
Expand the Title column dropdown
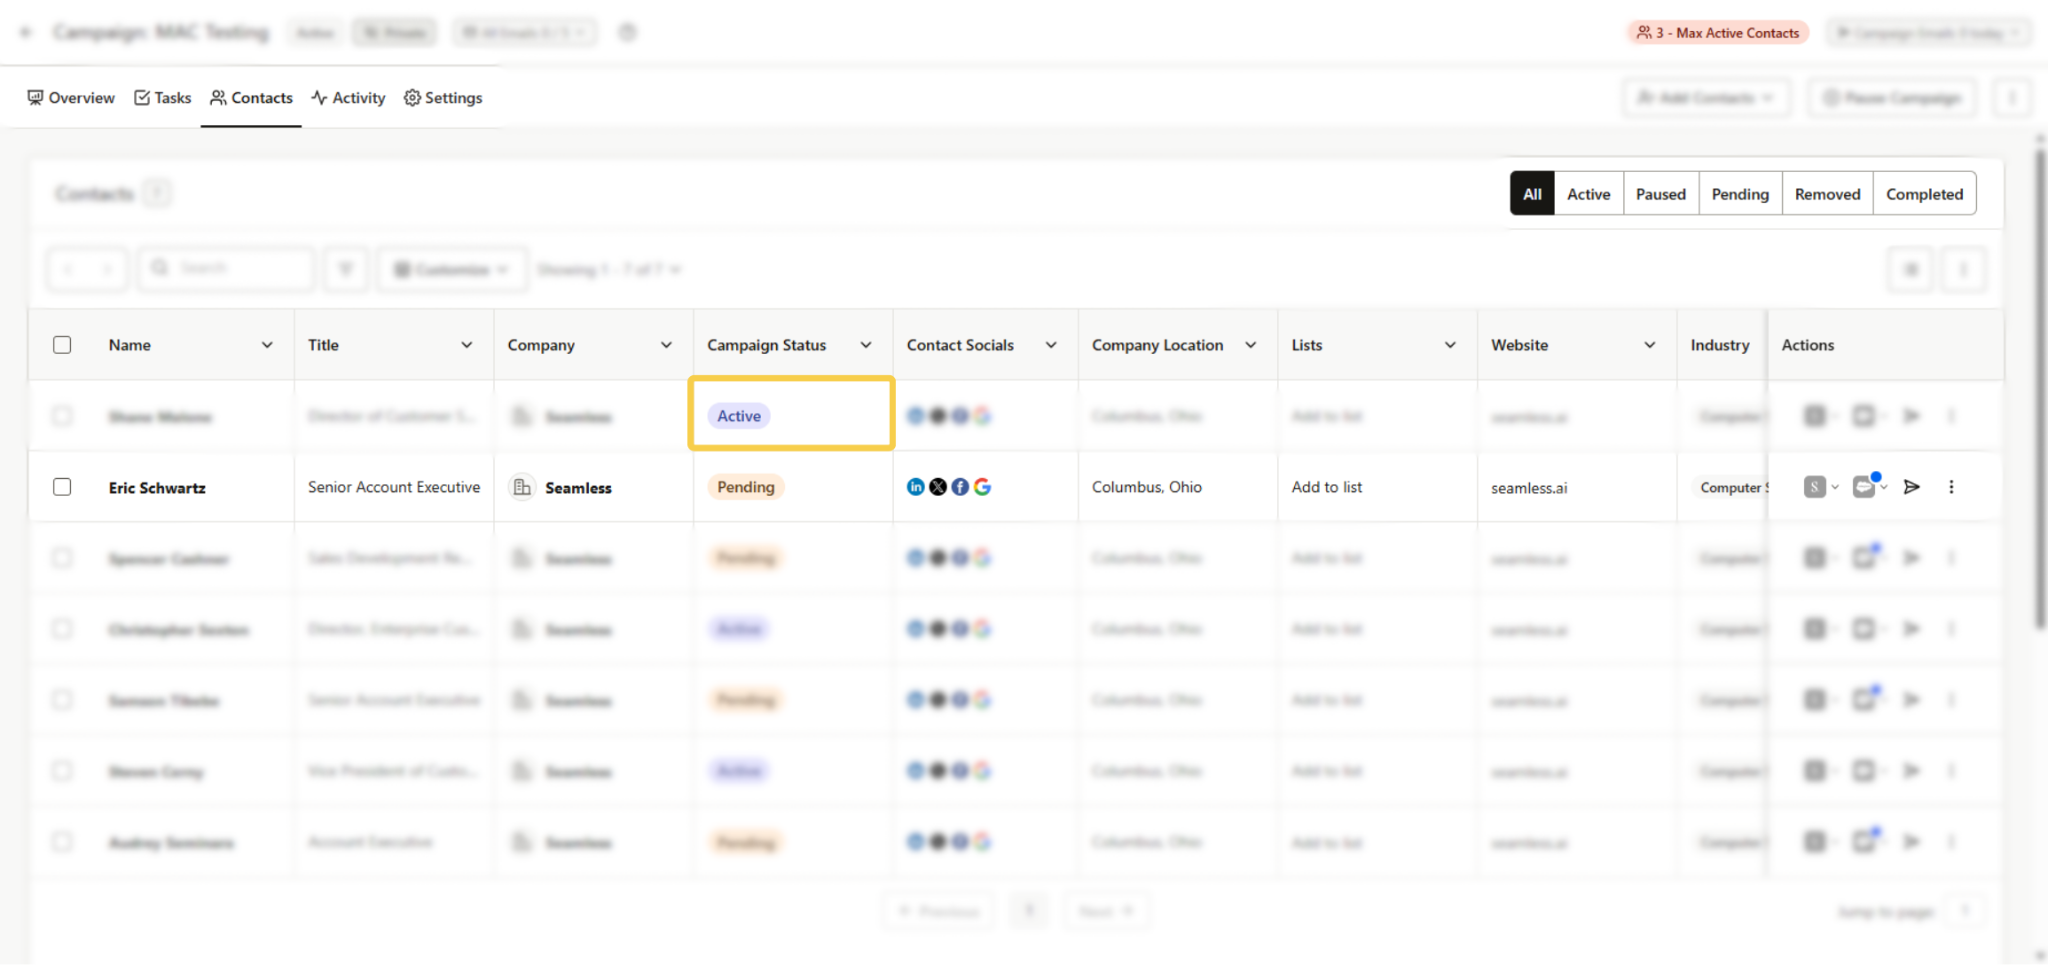[x=467, y=345]
